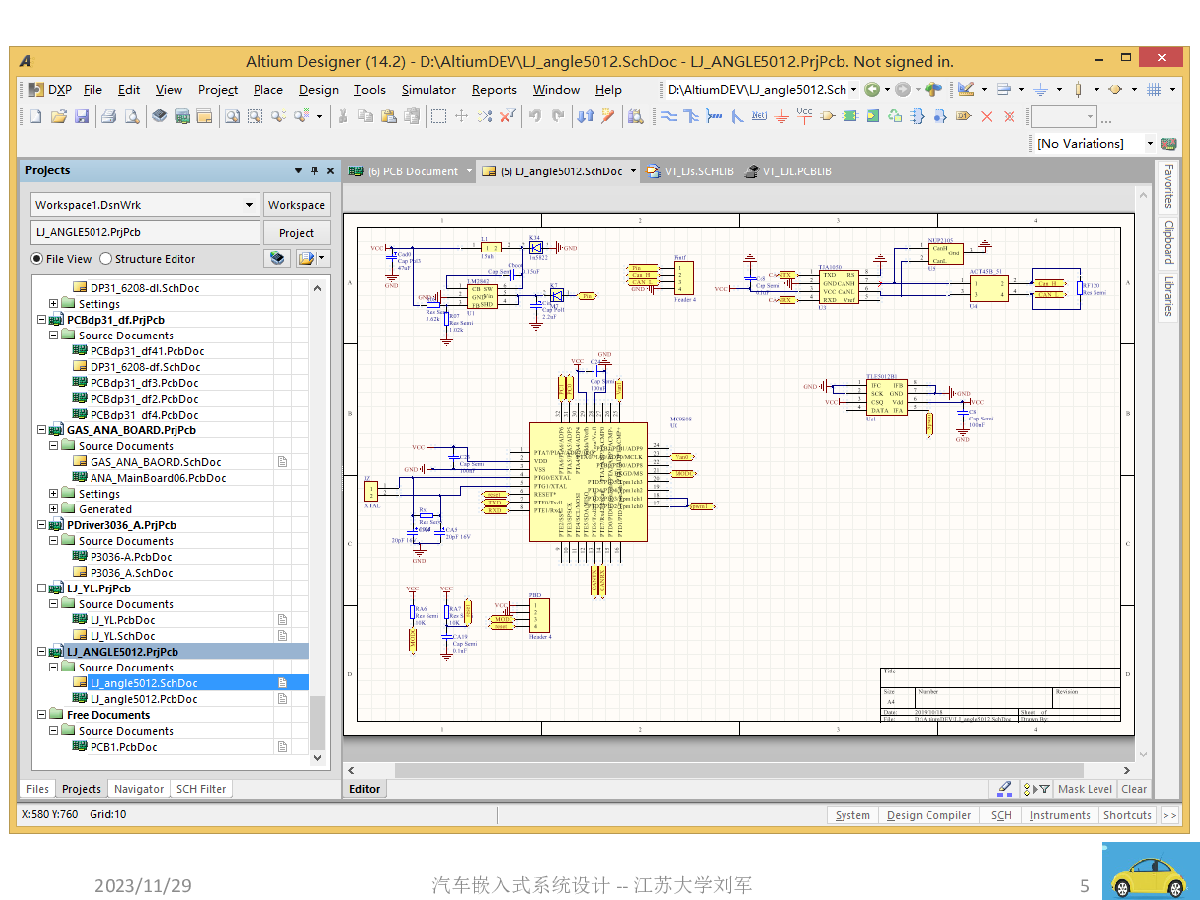Click the Select Inside Area dashed-rectangle icon
Image resolution: width=1200 pixels, height=900 pixels.
(438, 116)
